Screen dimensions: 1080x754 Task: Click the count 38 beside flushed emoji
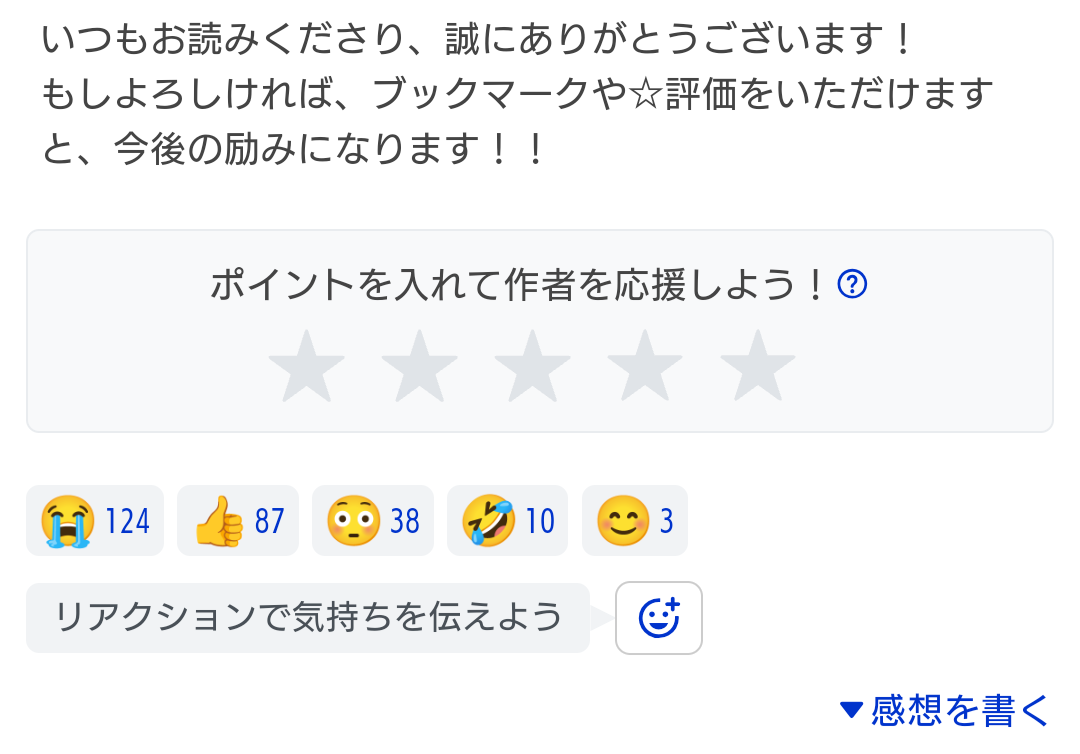tap(405, 522)
